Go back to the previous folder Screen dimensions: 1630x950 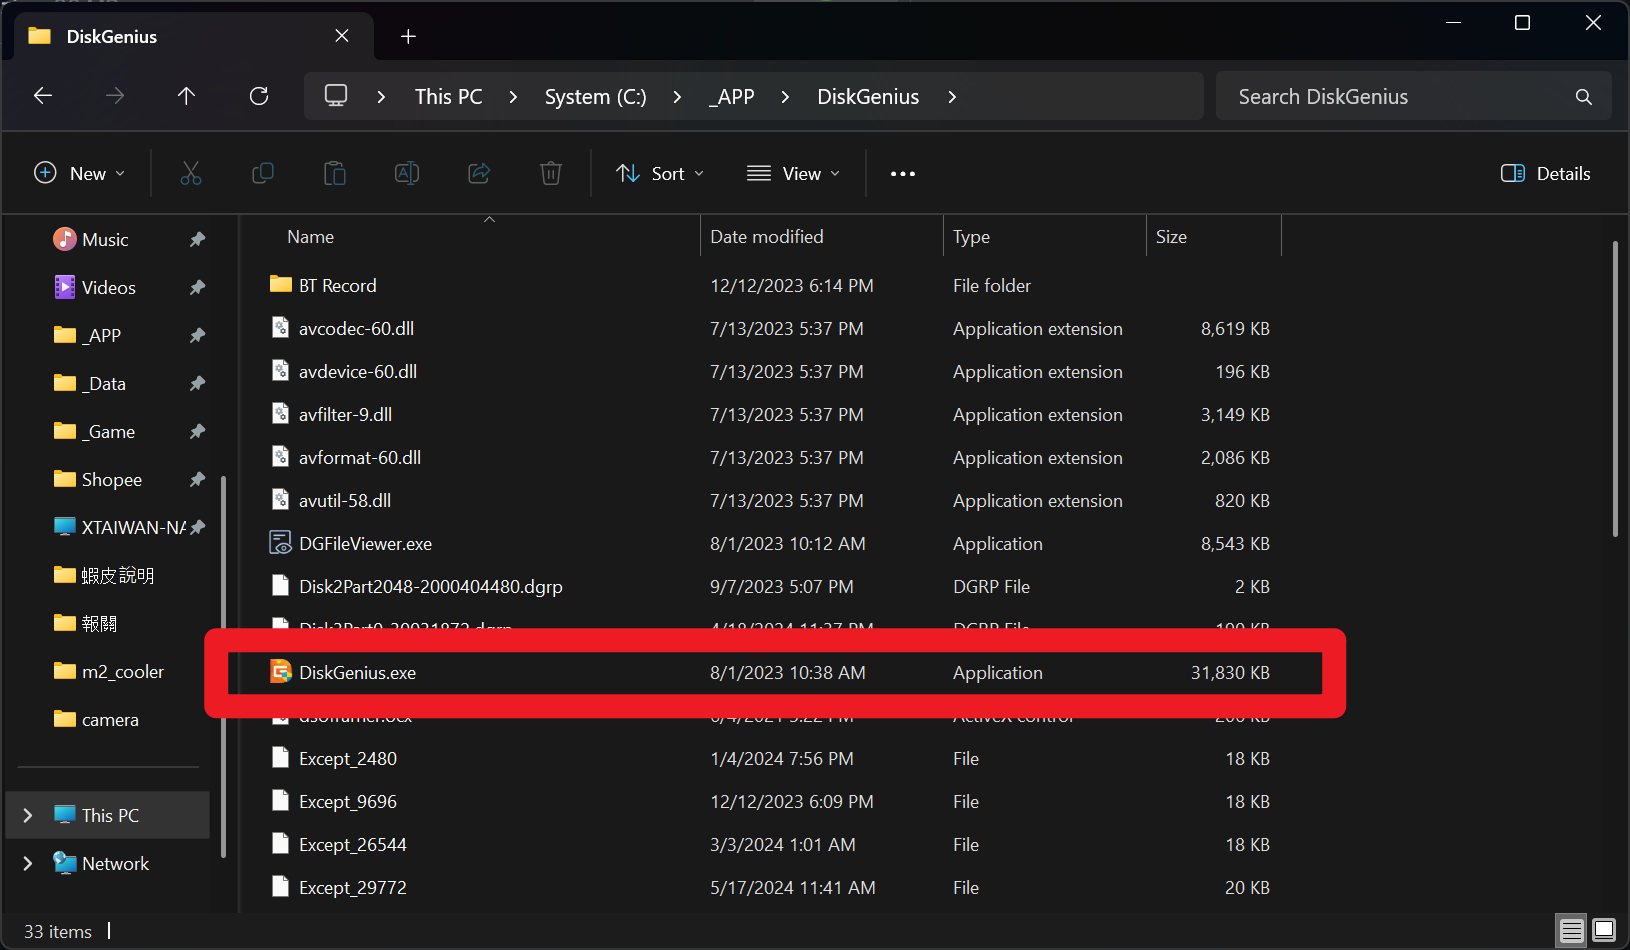tap(43, 96)
